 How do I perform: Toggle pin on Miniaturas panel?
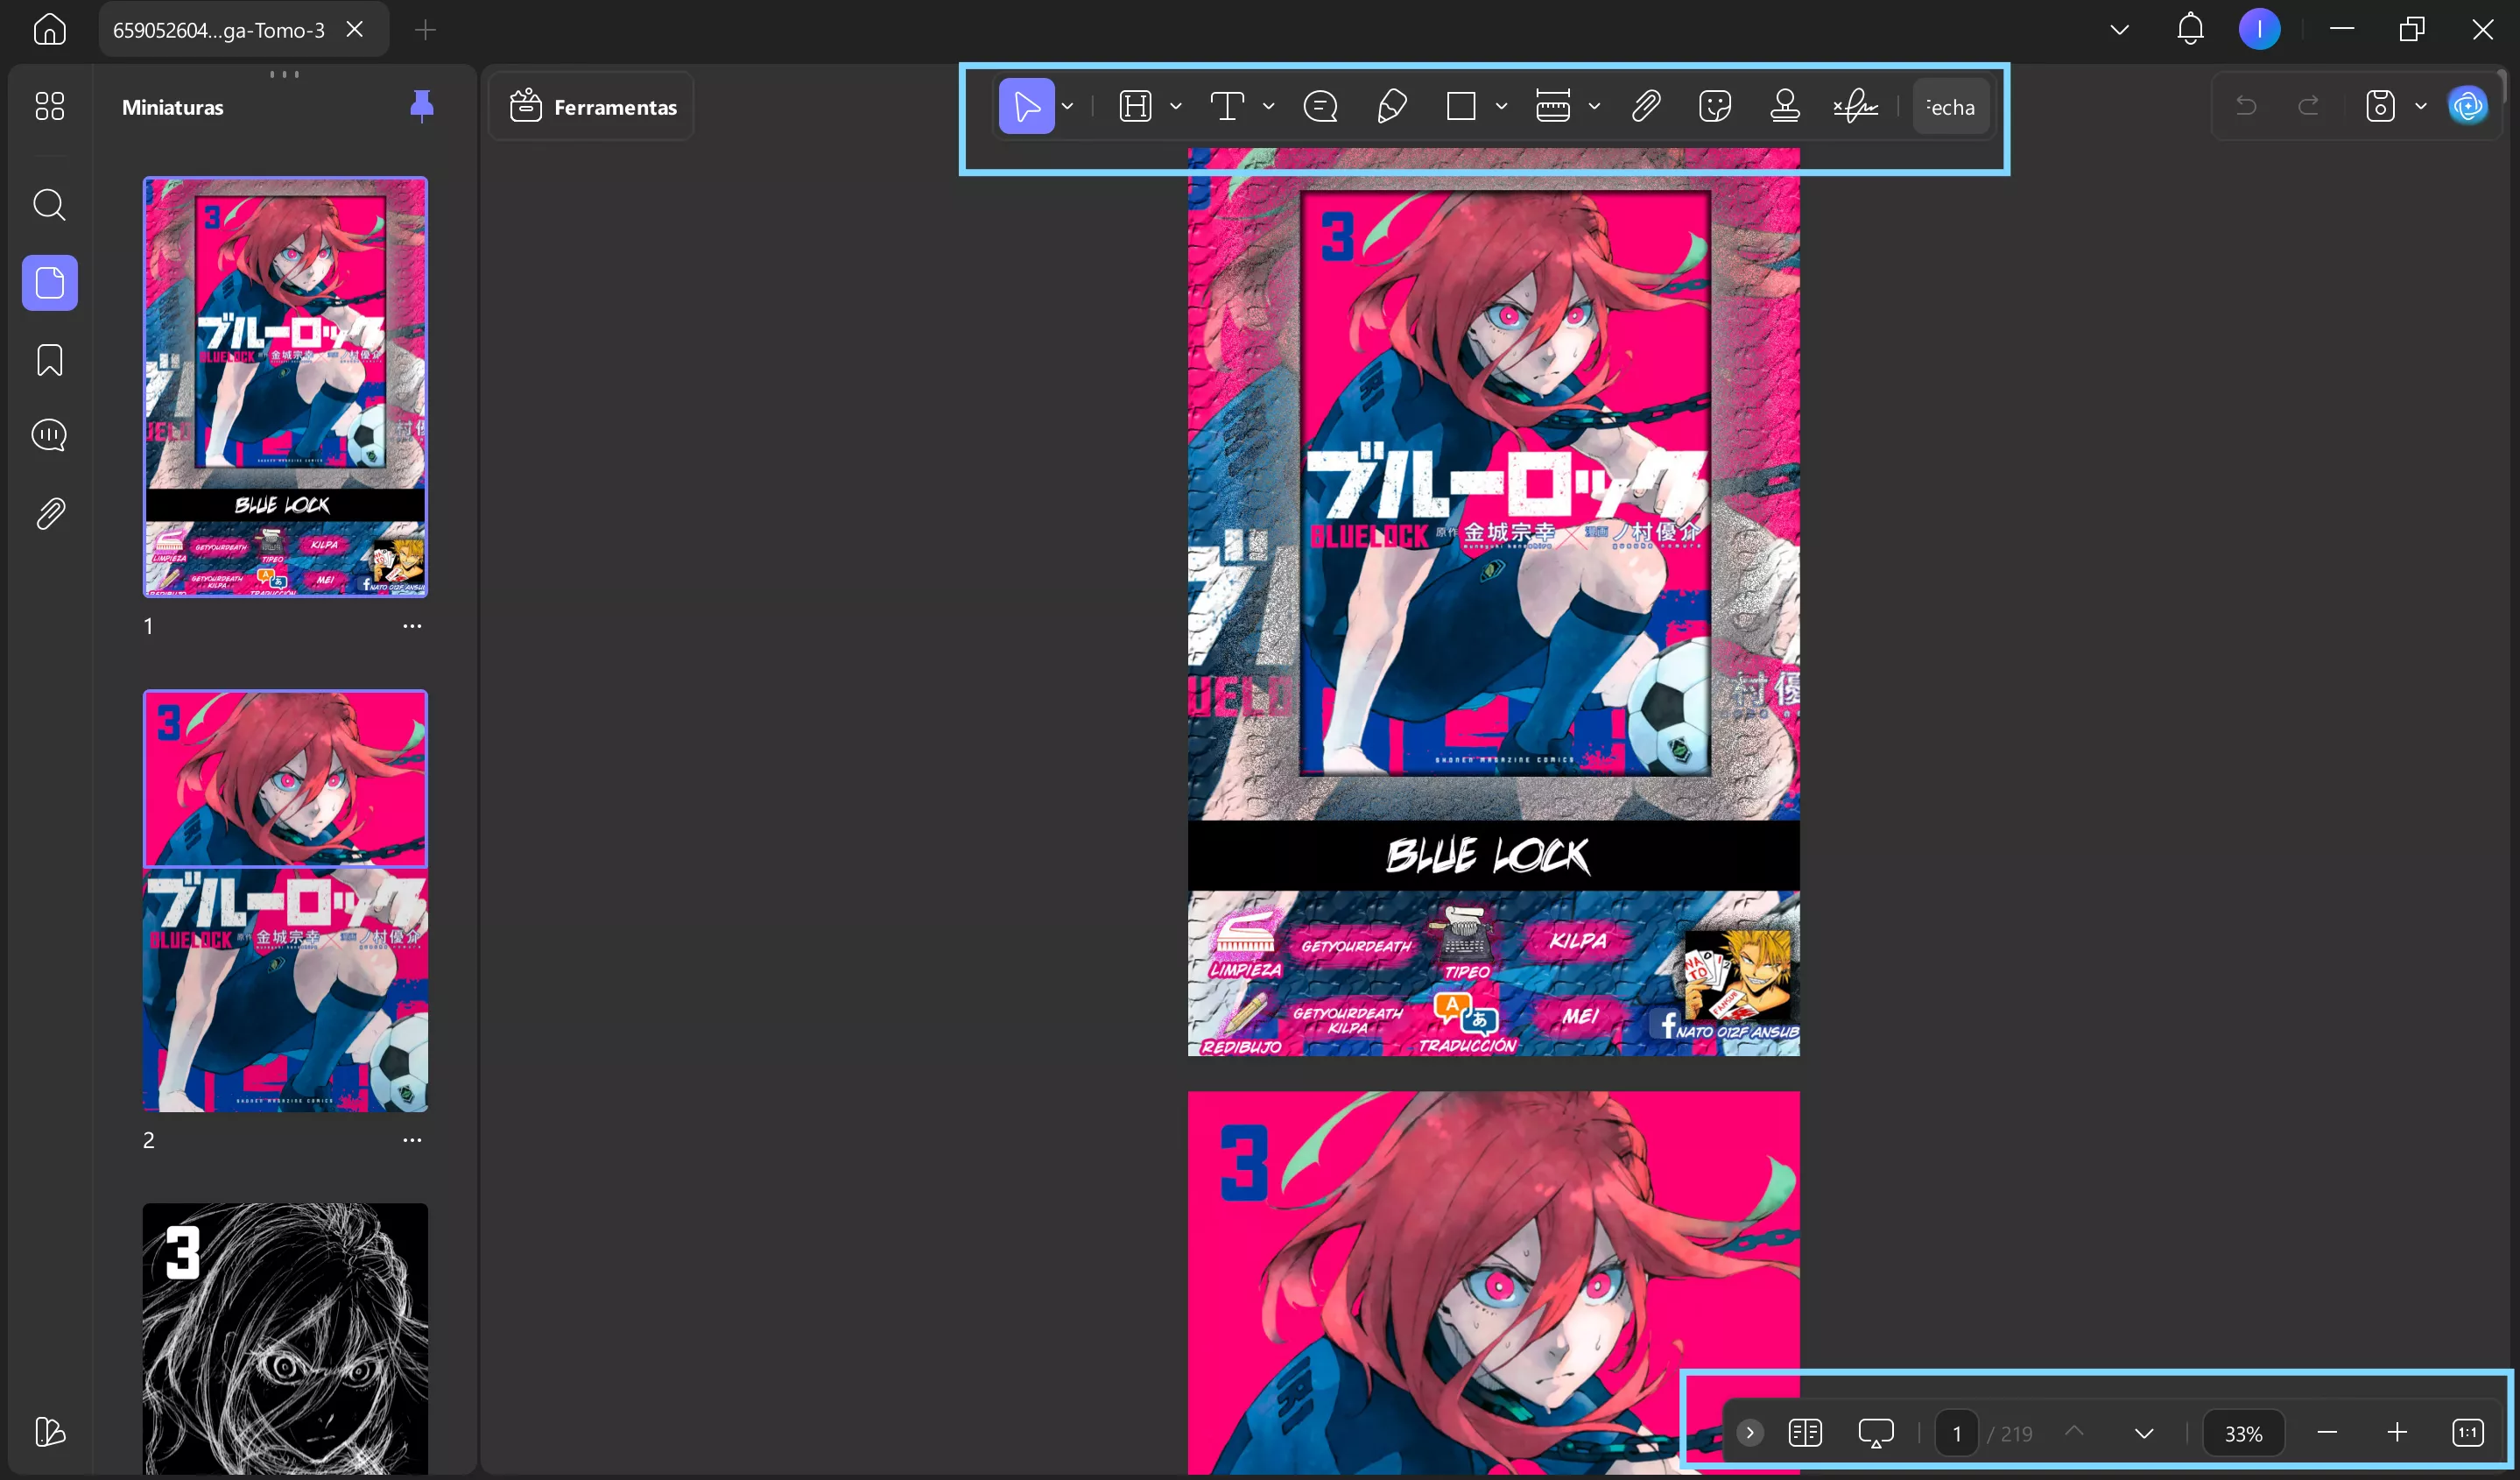421,106
